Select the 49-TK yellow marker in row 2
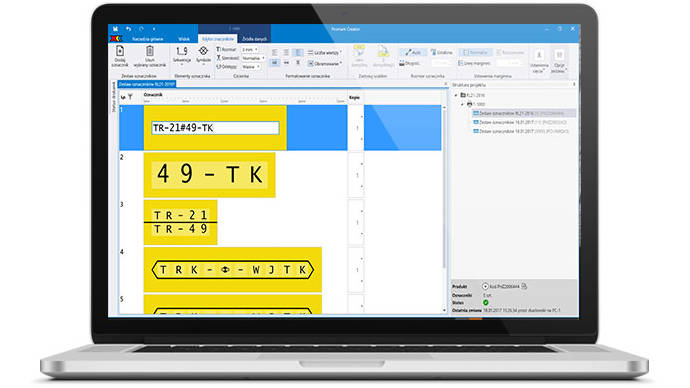Screen dimensions: 690x388 [x=209, y=175]
